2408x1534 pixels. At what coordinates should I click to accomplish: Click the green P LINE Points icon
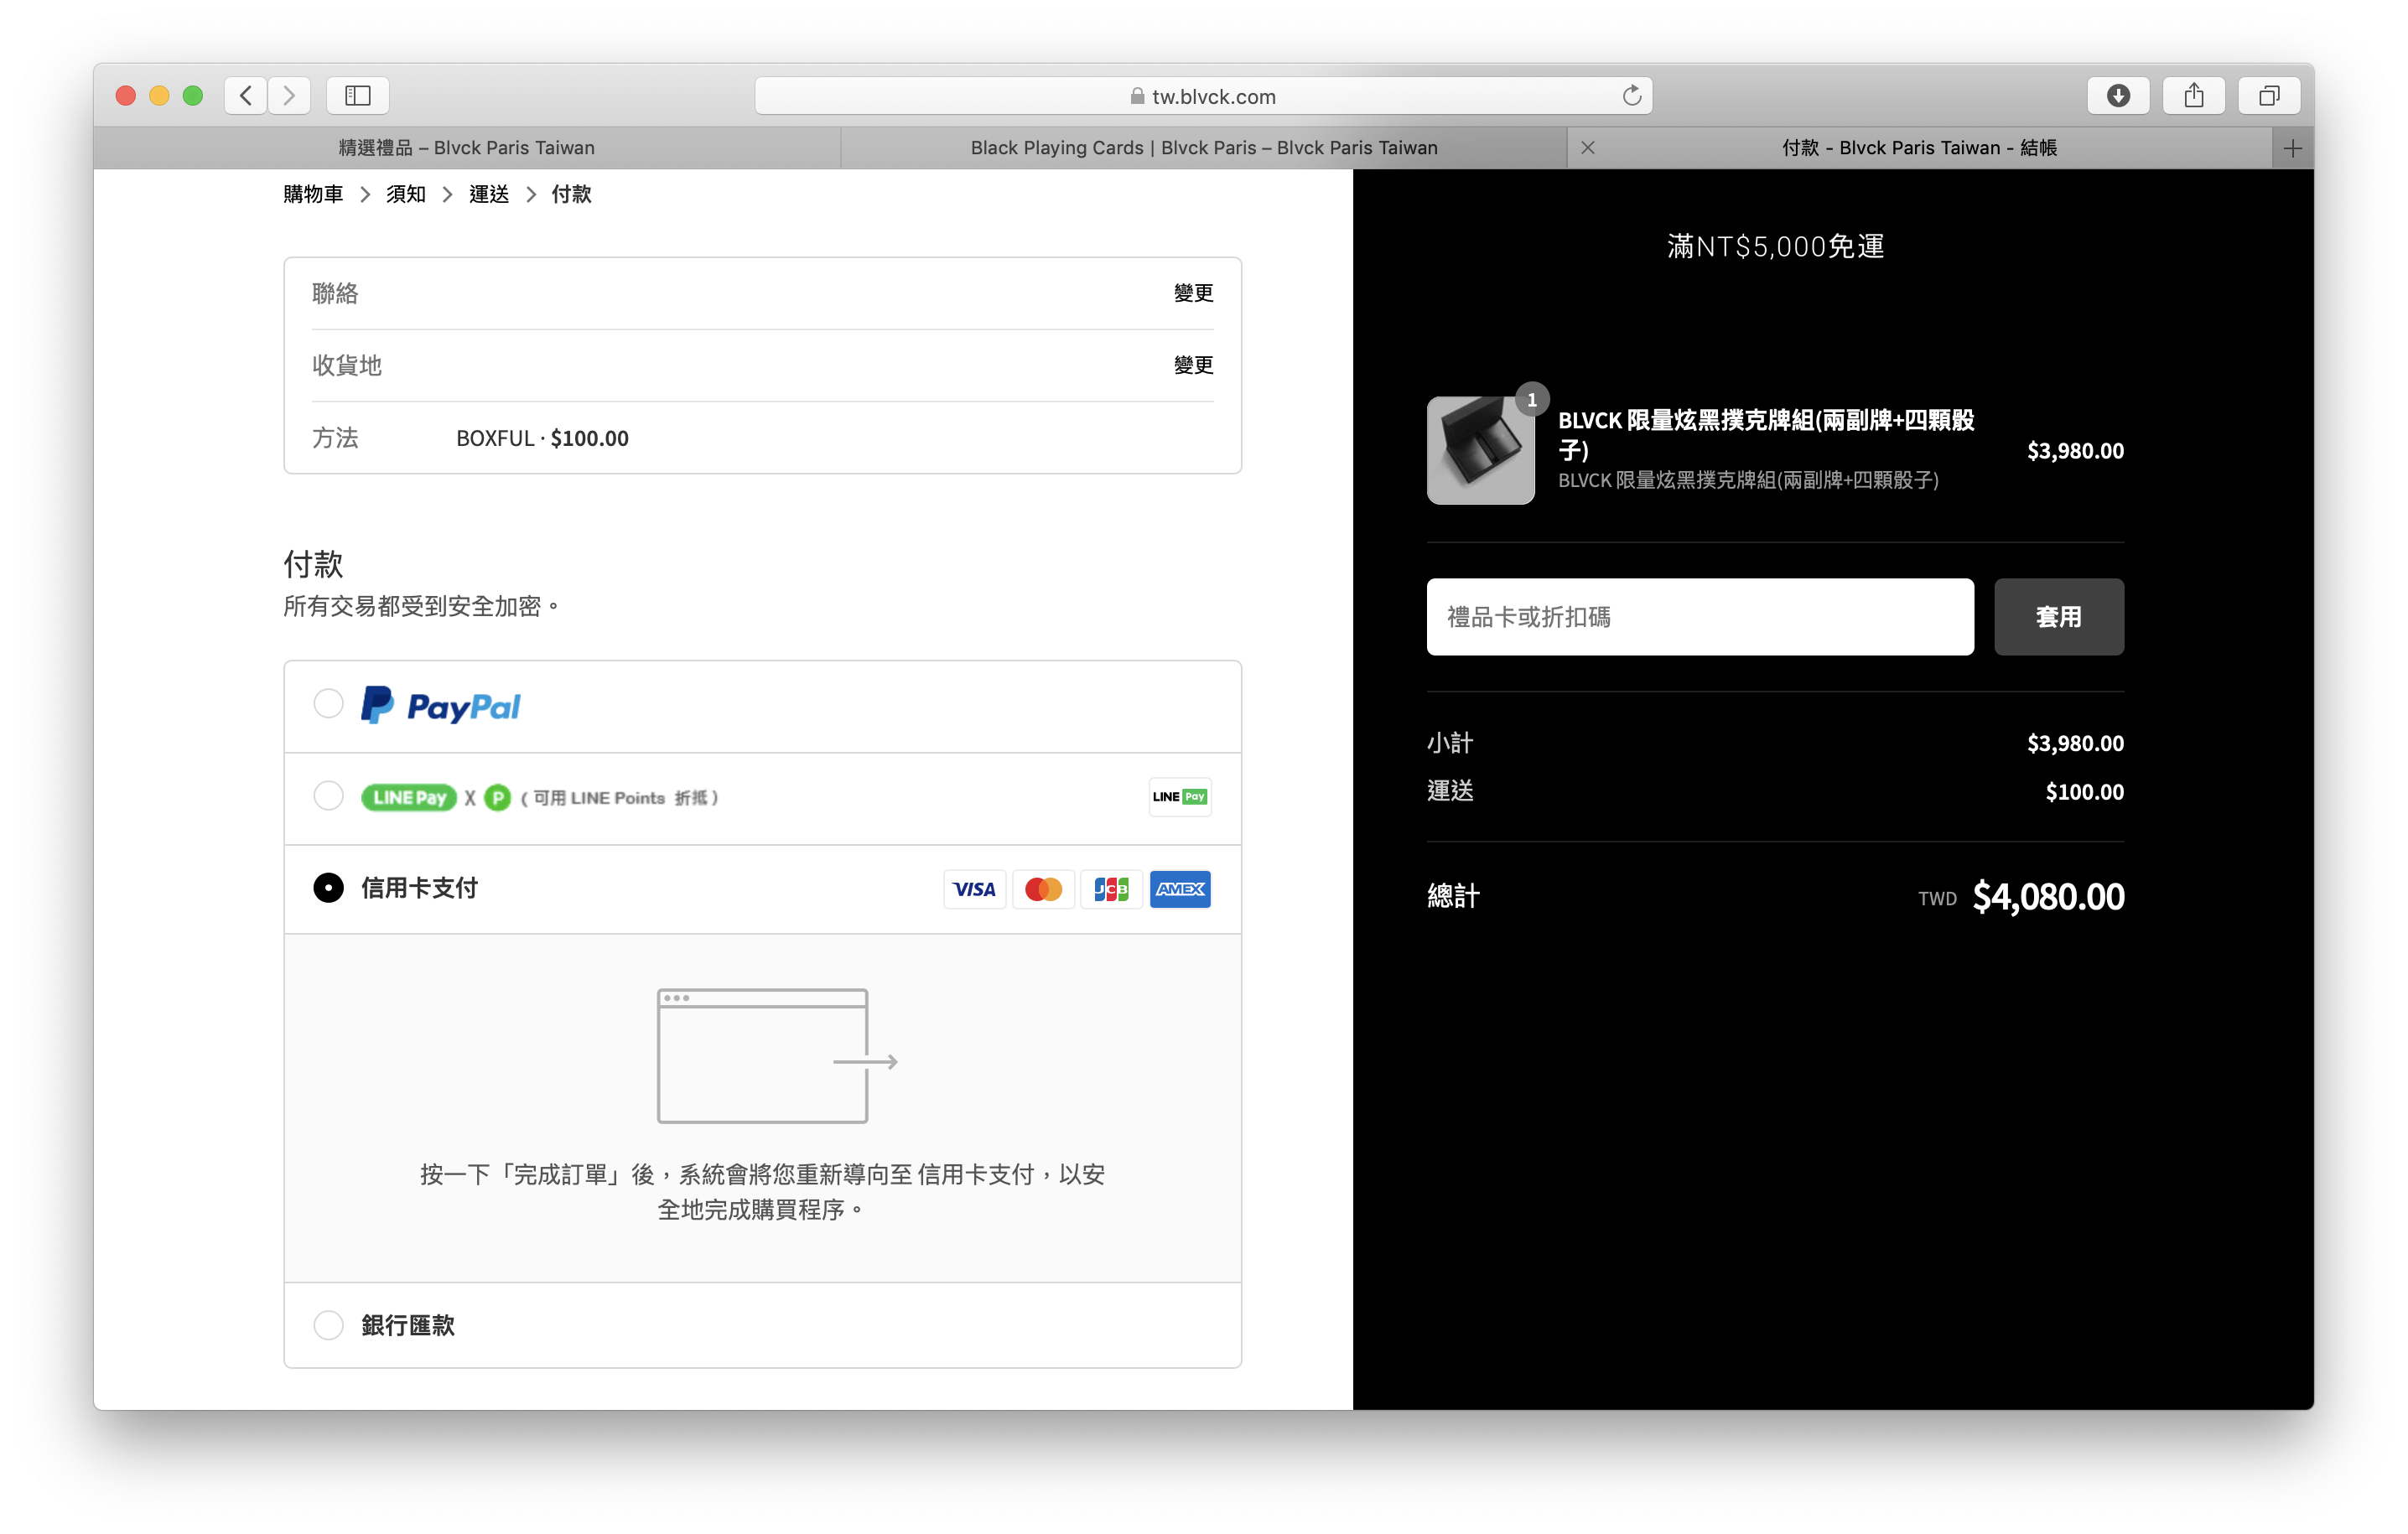pos(497,798)
